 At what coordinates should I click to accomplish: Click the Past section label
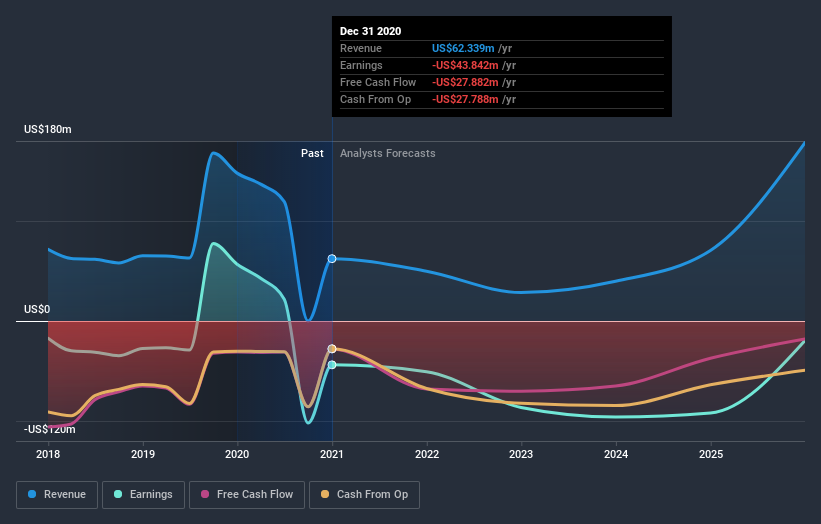coord(312,153)
